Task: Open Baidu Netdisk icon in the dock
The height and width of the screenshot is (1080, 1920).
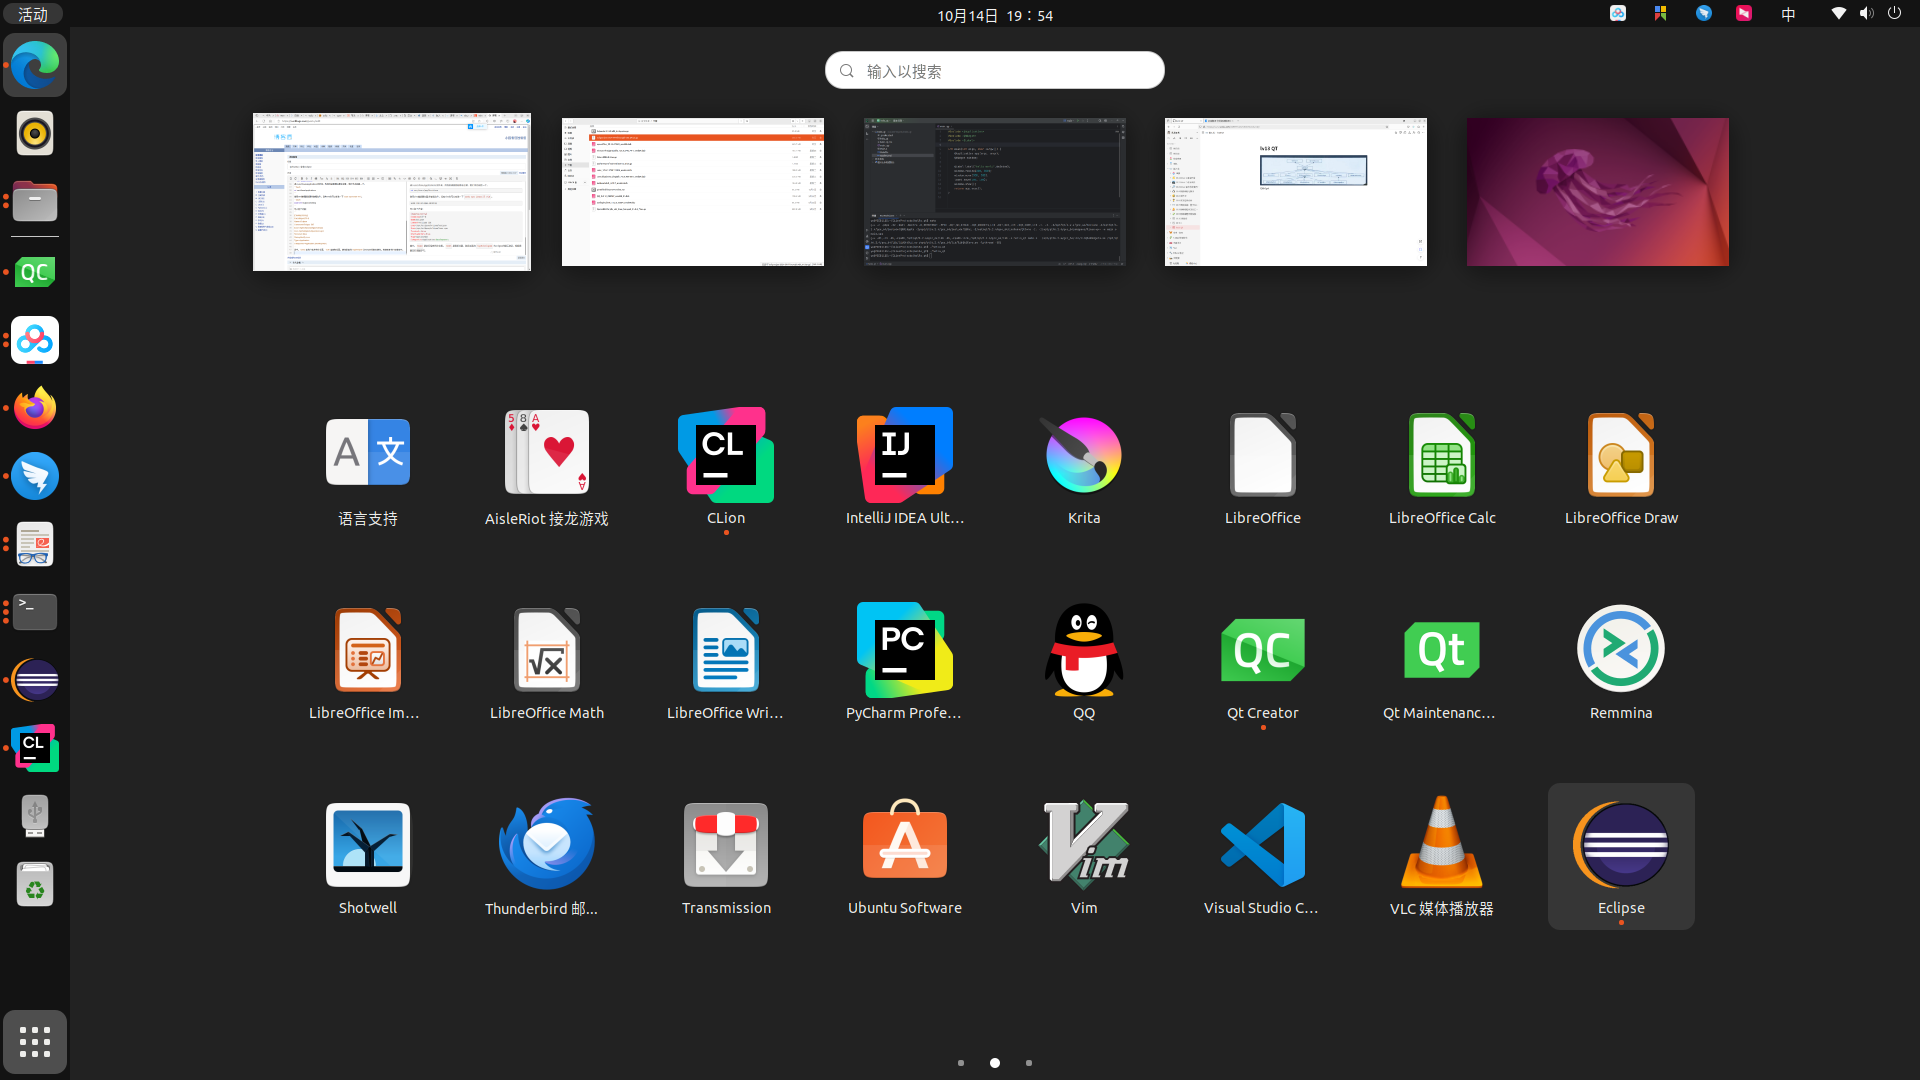Action: [35, 340]
